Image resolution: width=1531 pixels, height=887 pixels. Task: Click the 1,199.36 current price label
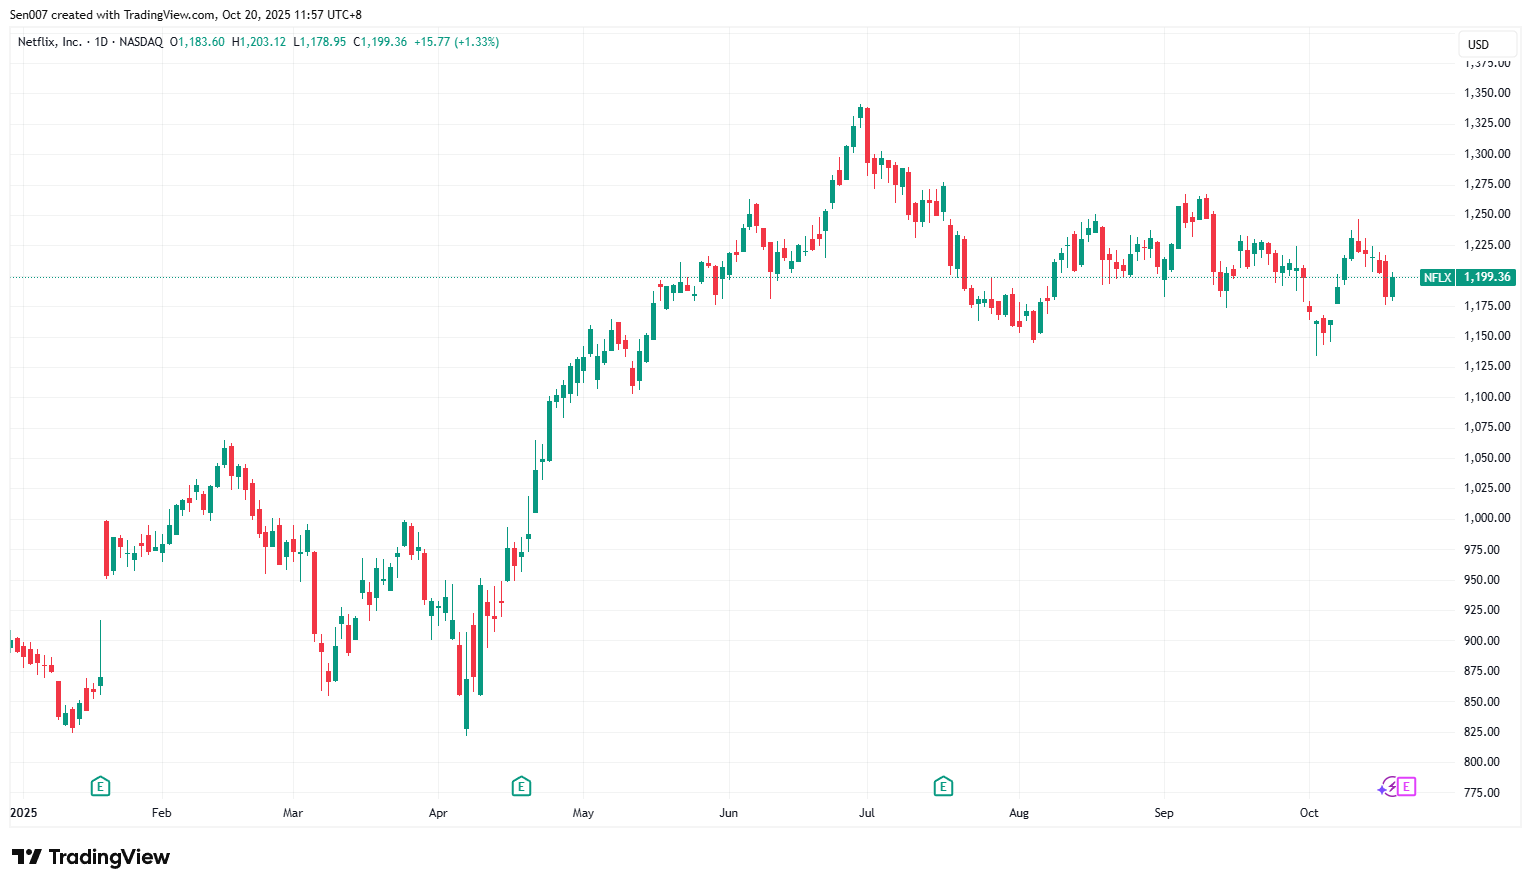pos(1487,277)
